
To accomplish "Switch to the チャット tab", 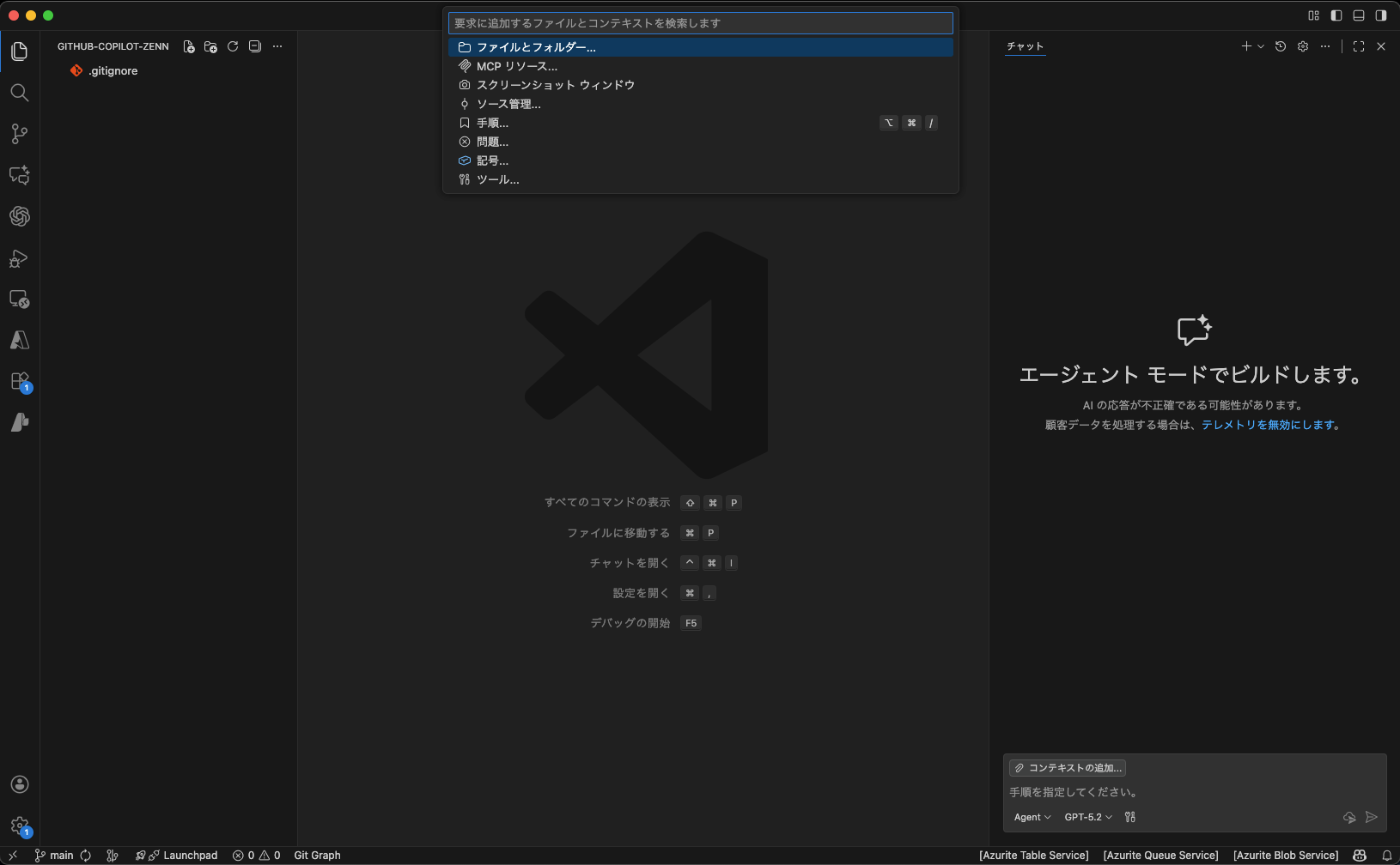I will 1025,46.
